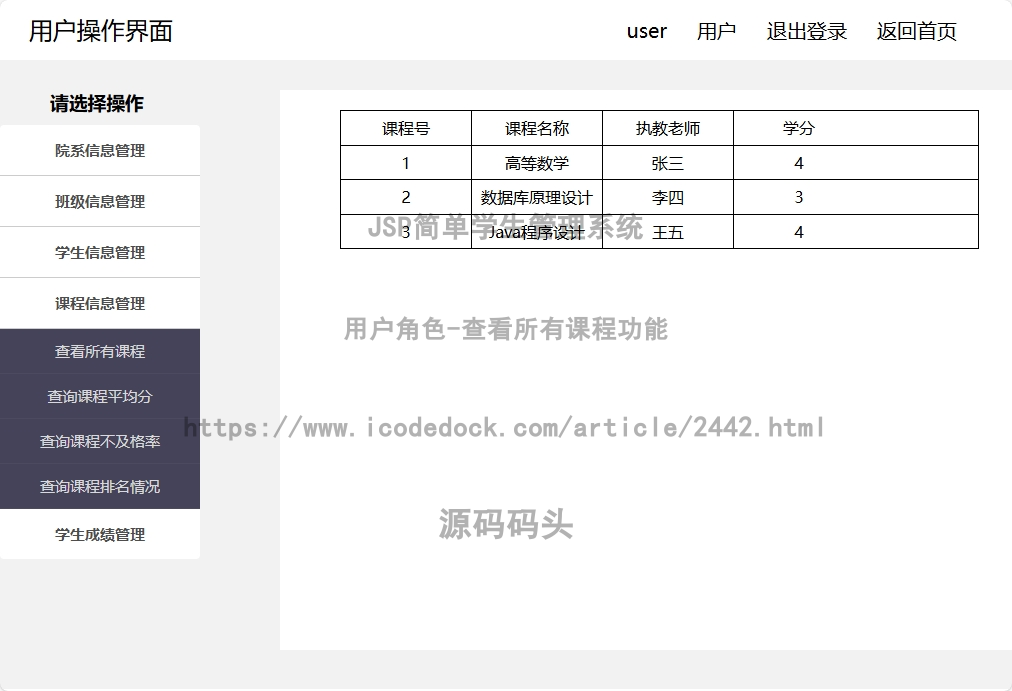Click teacher 王五 in the table
This screenshot has height=691, width=1012.
[668, 232]
